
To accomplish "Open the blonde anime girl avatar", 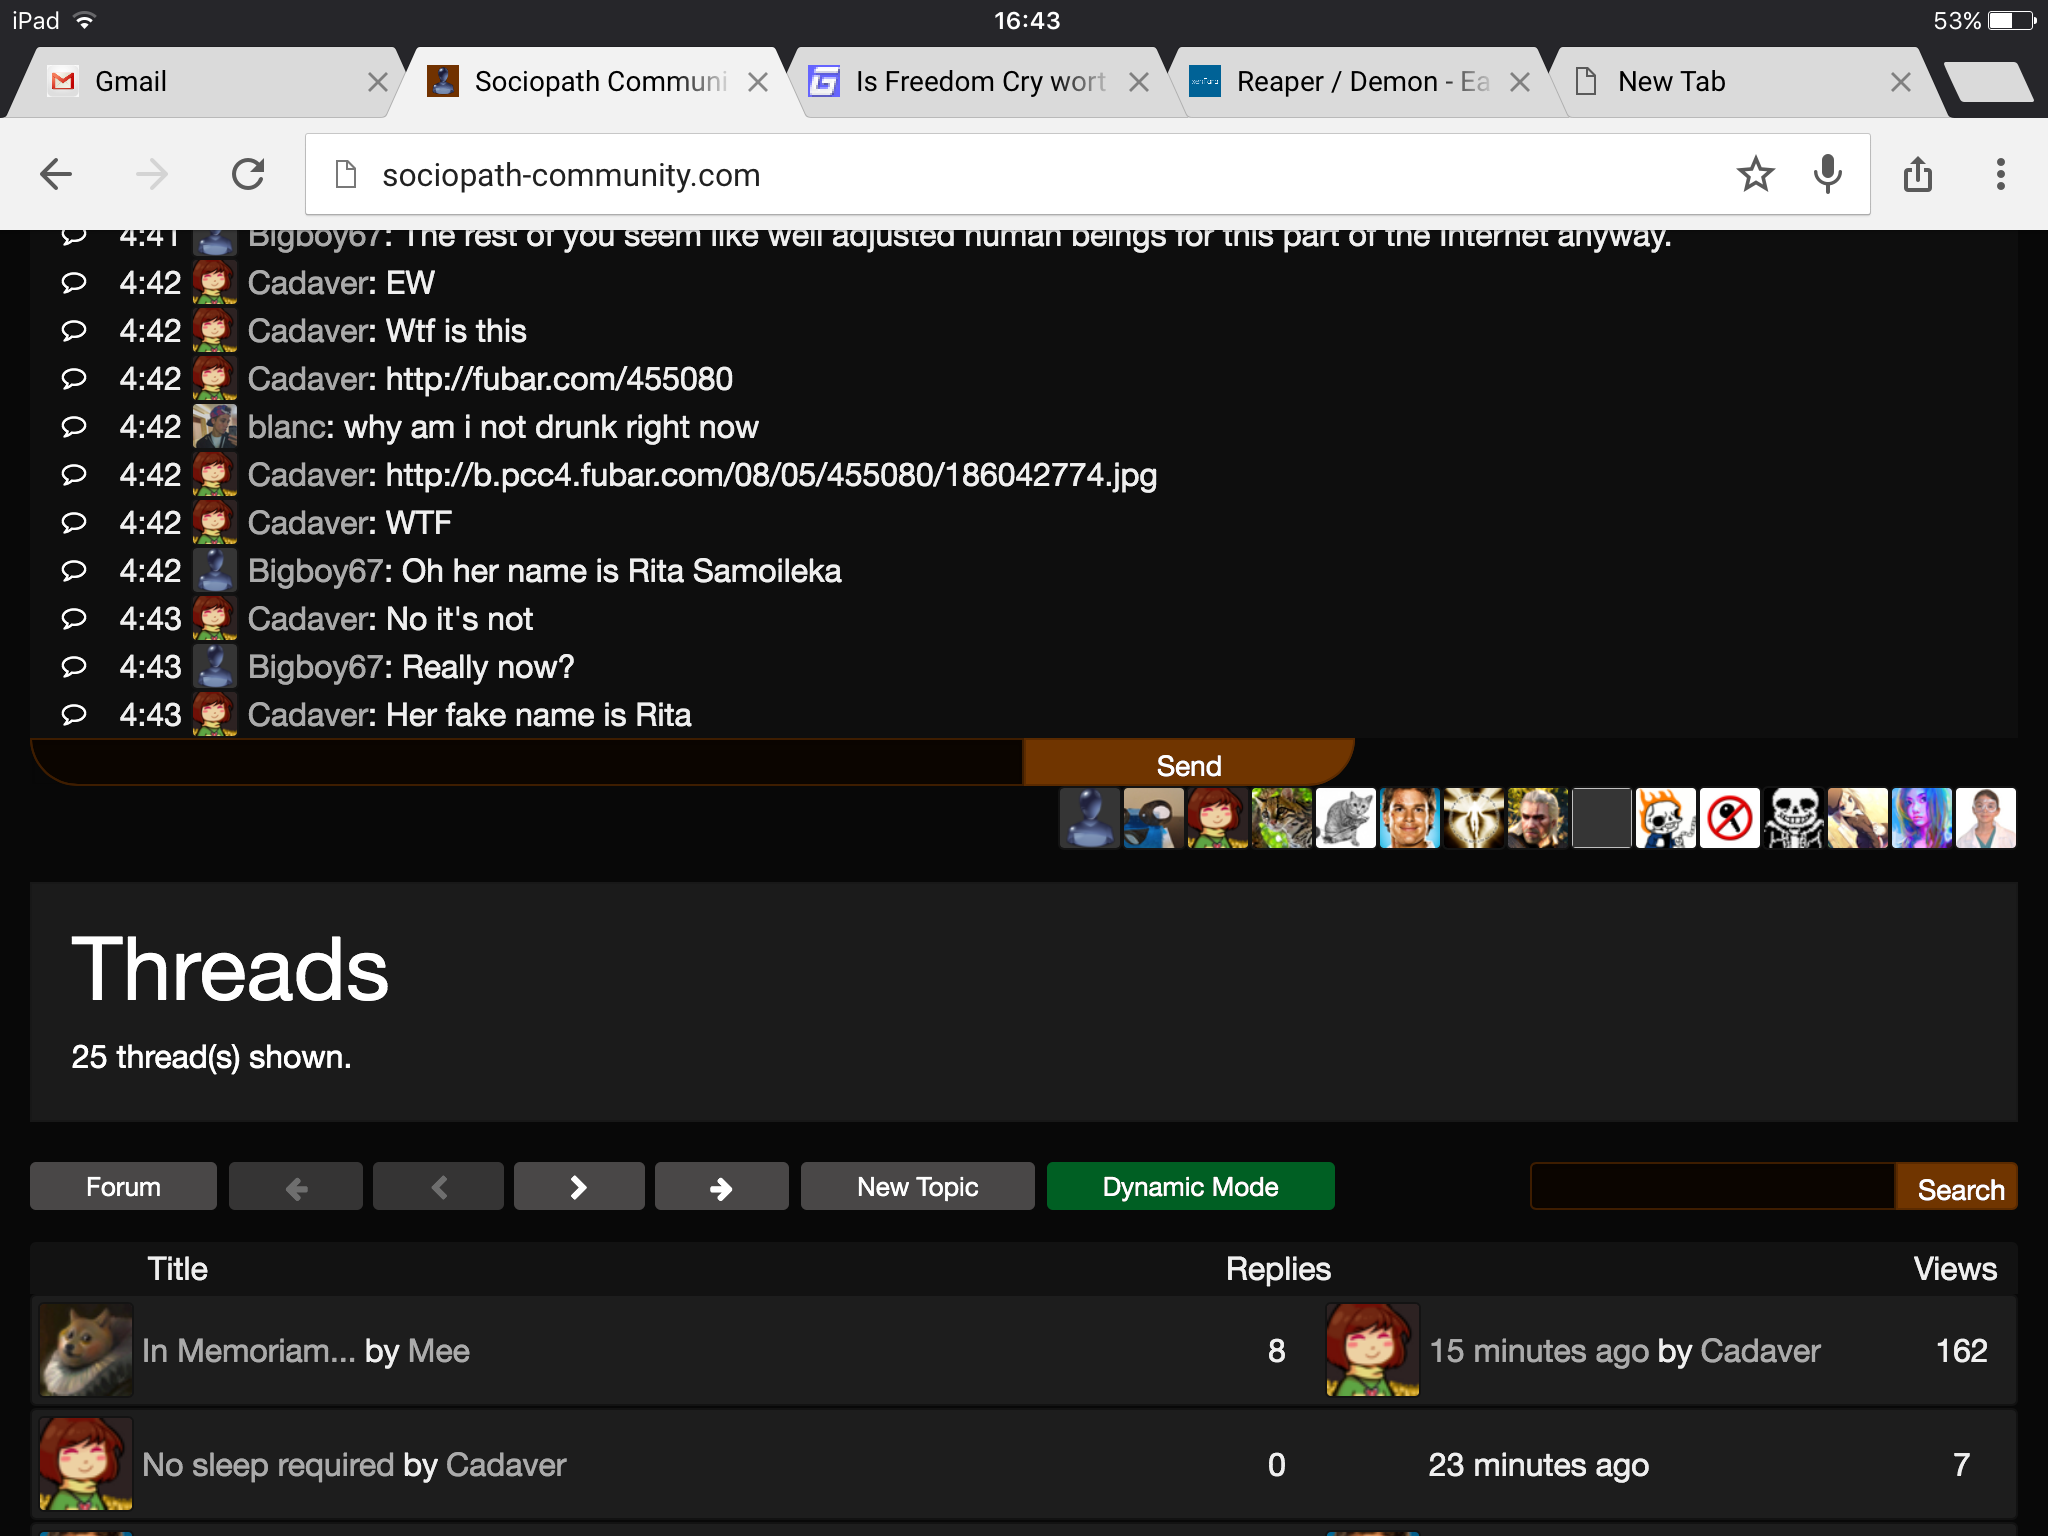I will [1858, 818].
